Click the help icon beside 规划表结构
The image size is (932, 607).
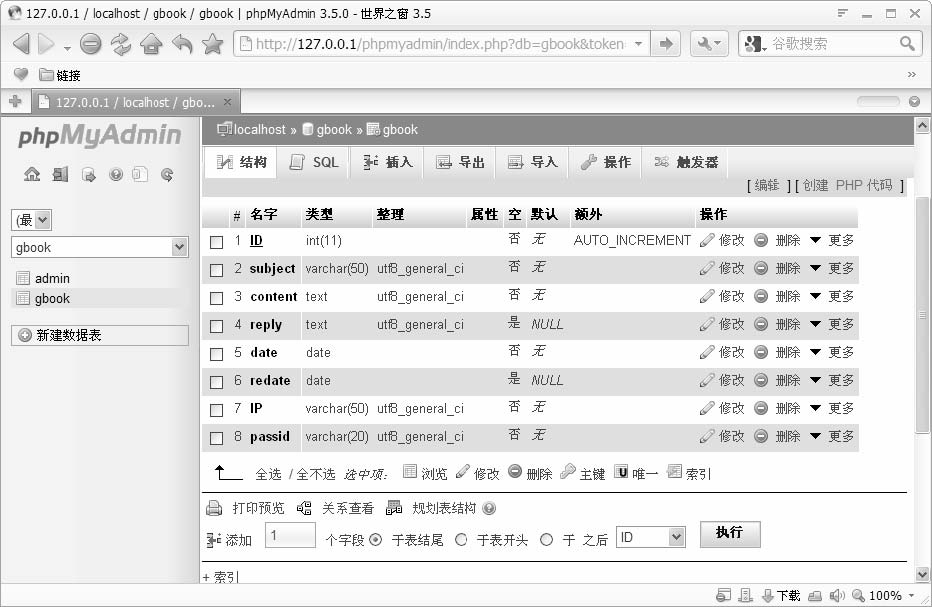pos(489,508)
